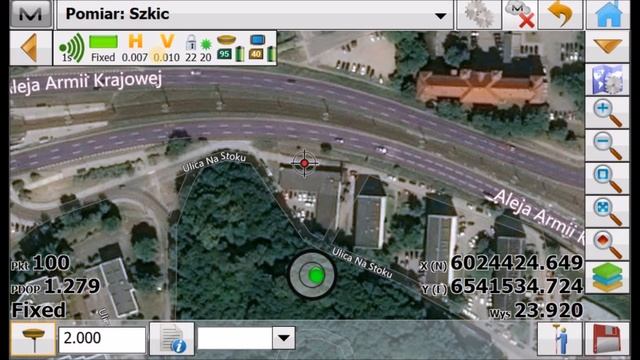Click the M with red X icon
640x360 pixels.
(520, 15)
